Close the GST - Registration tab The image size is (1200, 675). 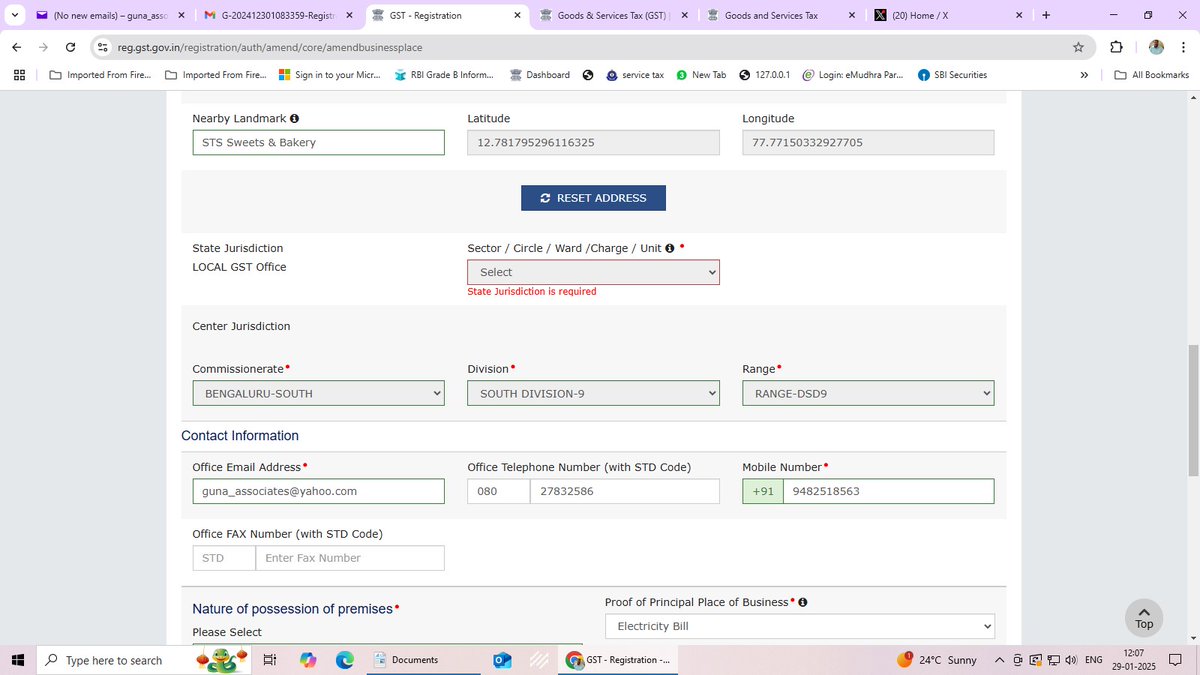[517, 15]
